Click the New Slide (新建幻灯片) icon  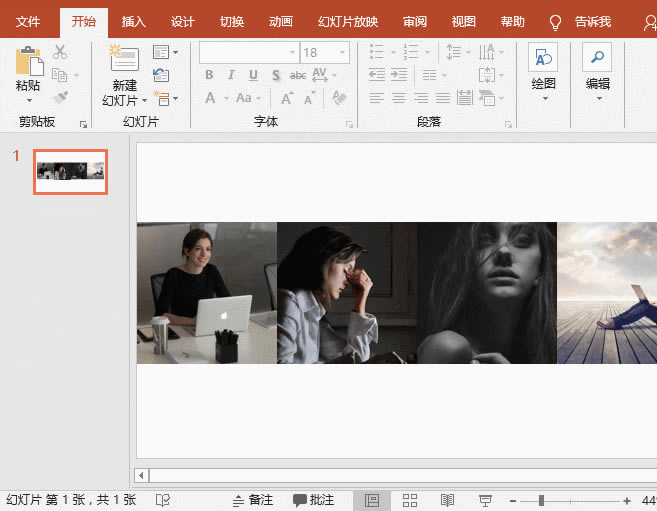124,60
